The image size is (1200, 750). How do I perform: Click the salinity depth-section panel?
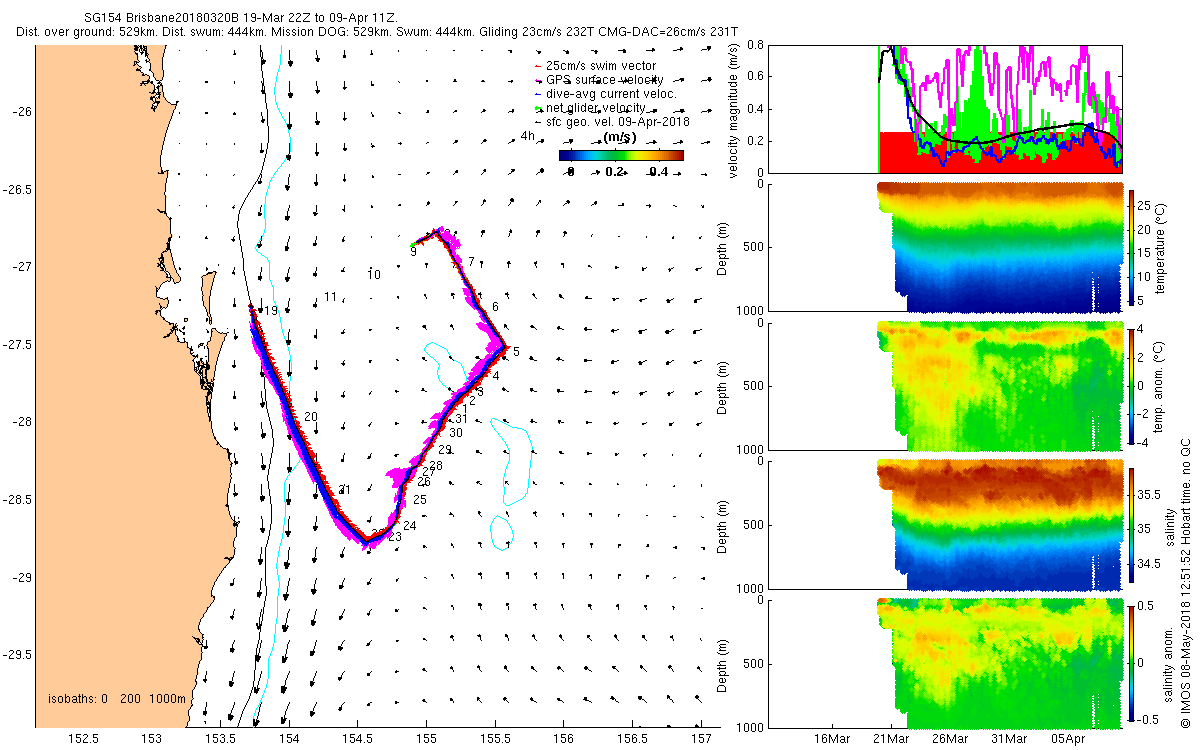point(945,524)
